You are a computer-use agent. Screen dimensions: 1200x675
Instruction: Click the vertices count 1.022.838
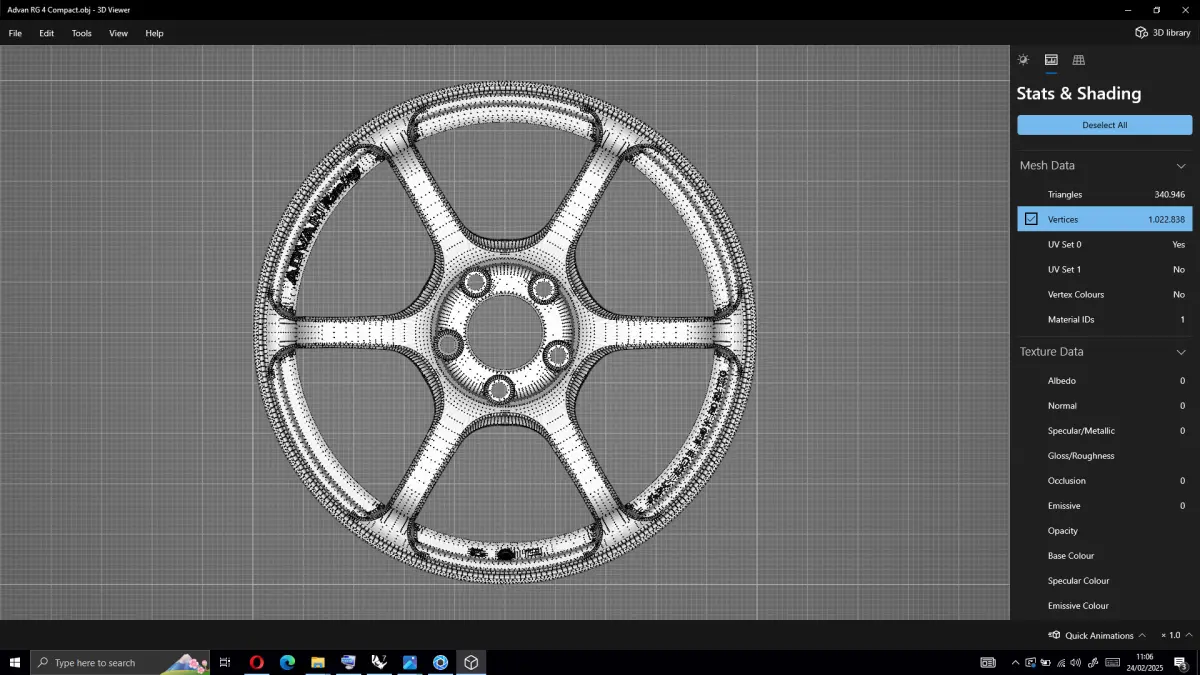[x=1166, y=219]
